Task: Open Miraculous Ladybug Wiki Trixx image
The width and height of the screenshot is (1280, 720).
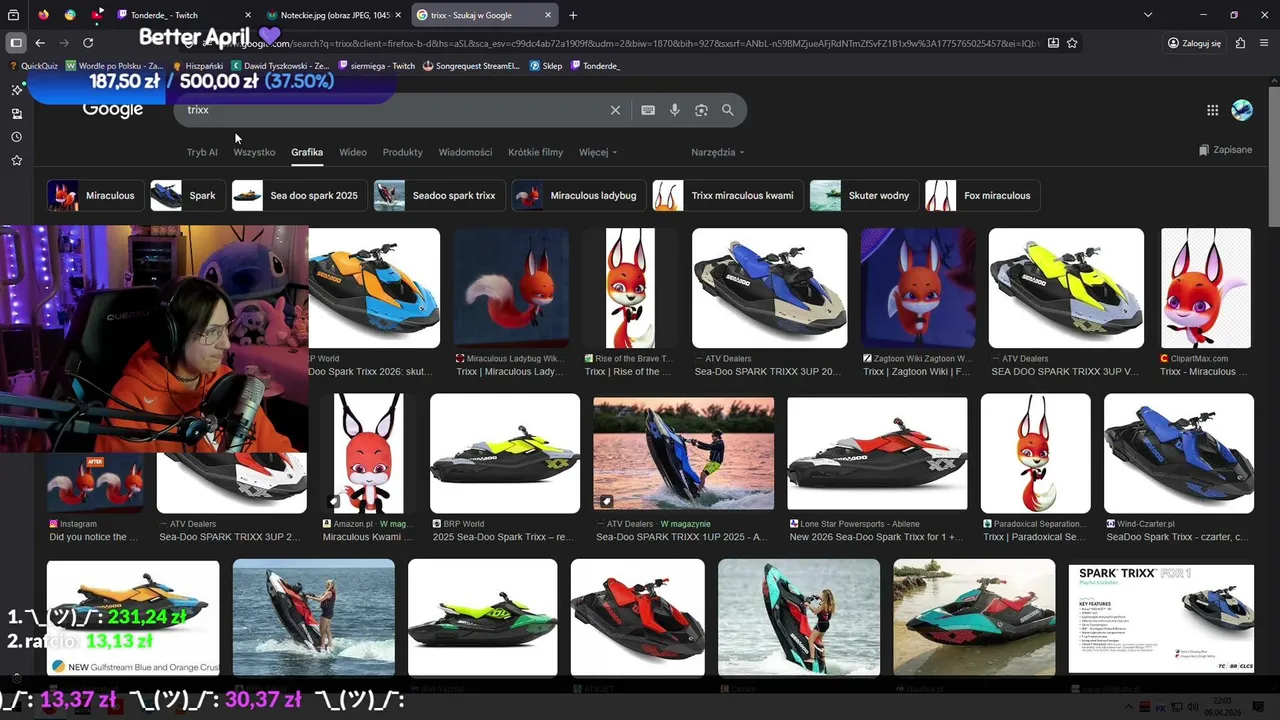Action: pos(511,288)
